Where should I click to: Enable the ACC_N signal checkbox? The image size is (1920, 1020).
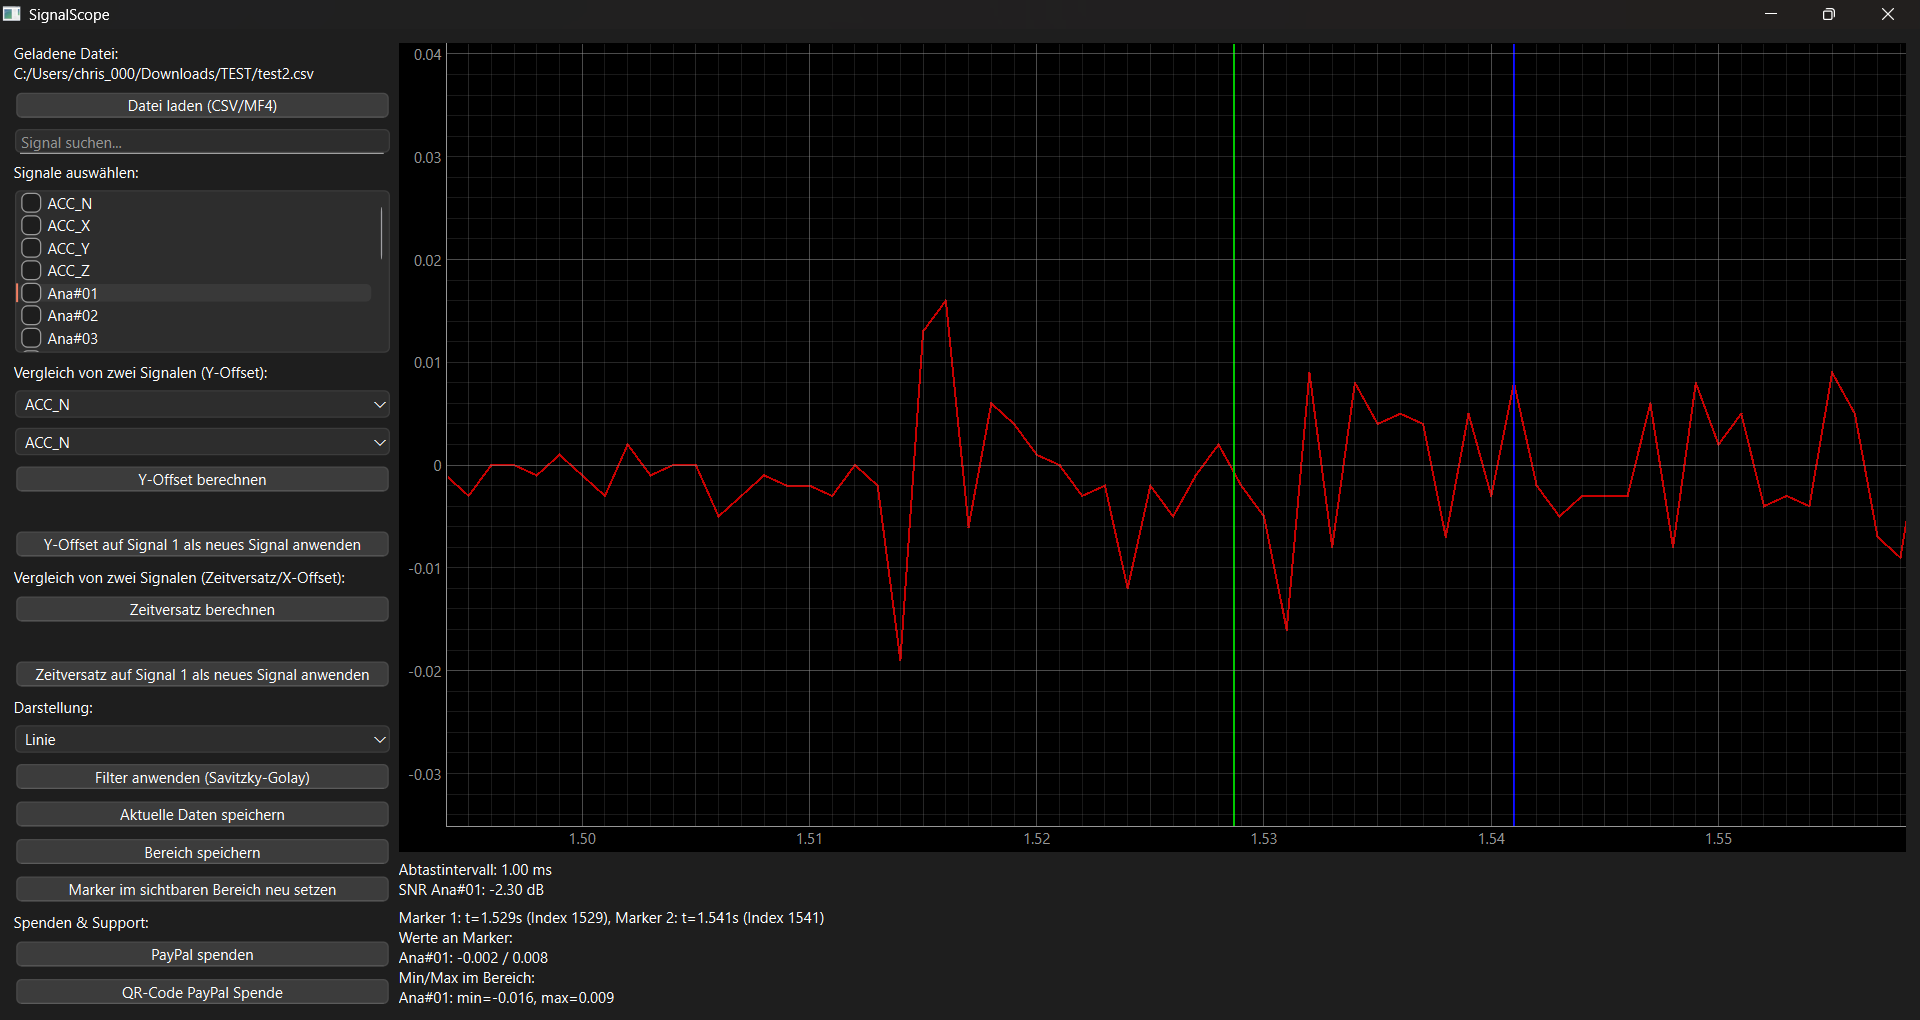31,203
